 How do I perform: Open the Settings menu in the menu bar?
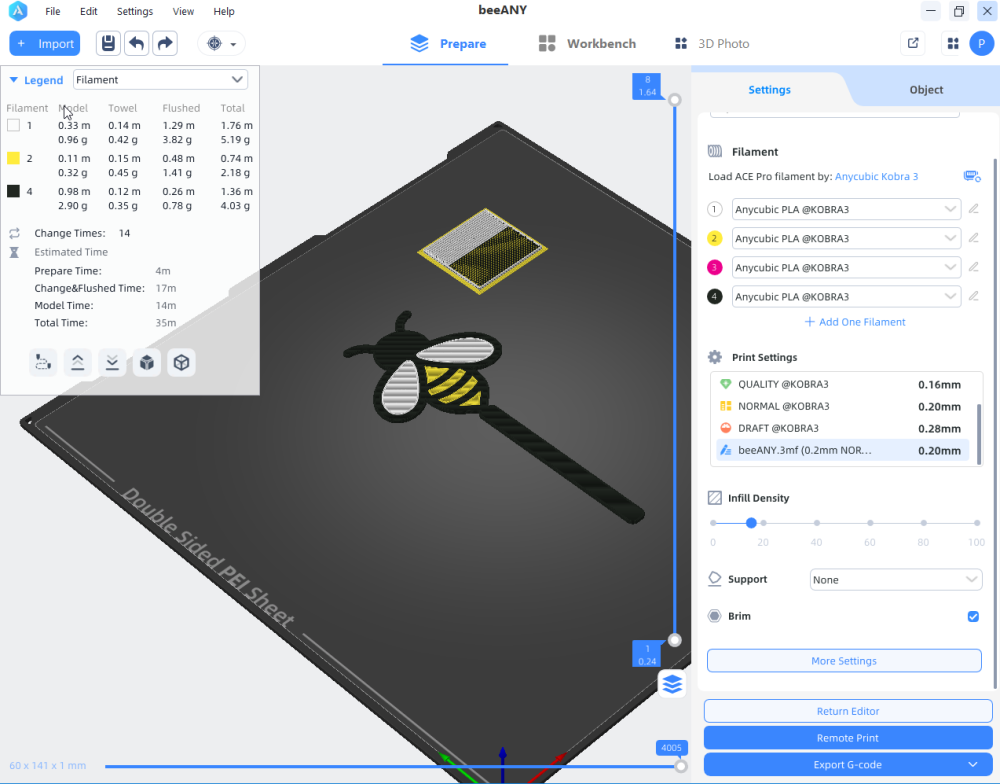135,11
